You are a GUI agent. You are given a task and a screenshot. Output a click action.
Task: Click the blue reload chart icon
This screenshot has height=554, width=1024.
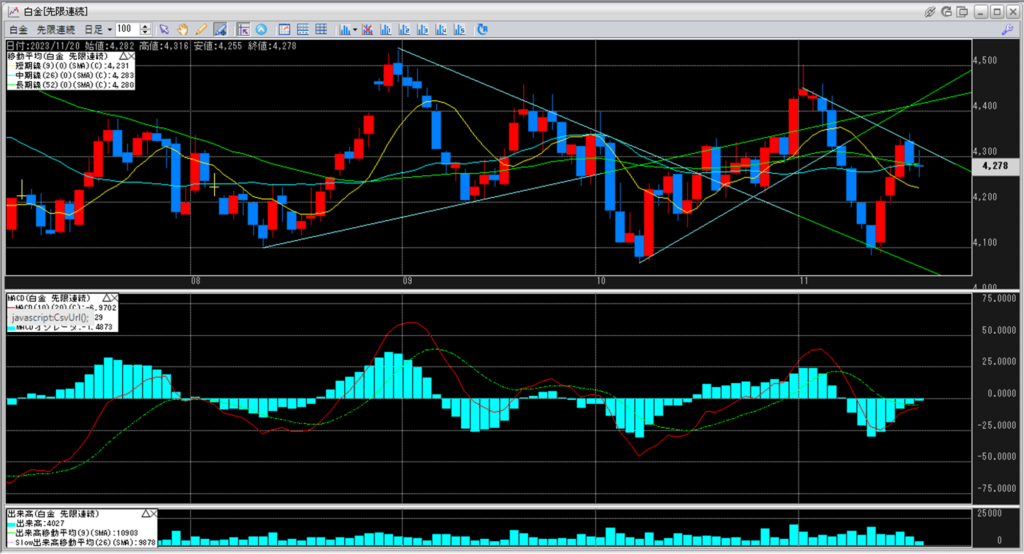482,29
